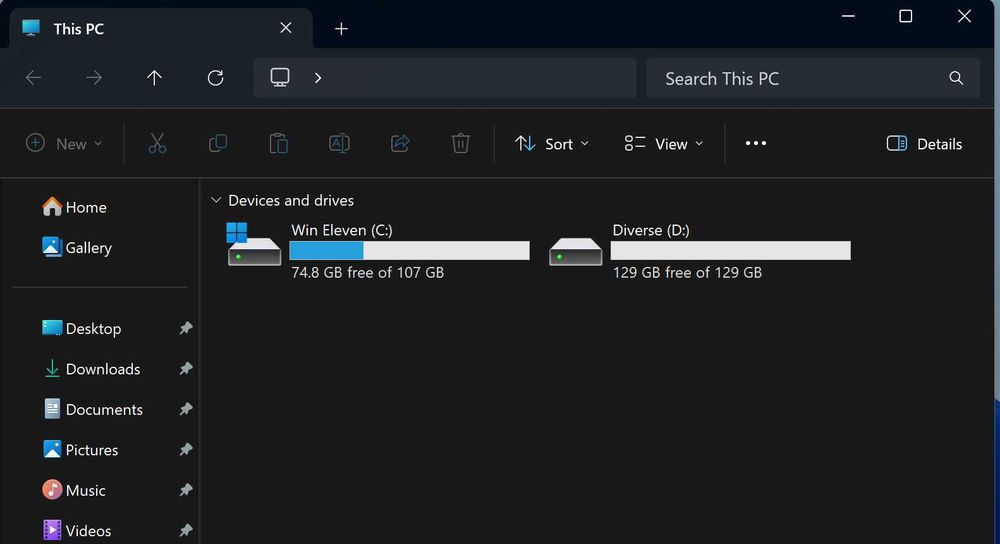Click the pin icon next to Documents
The width and height of the screenshot is (1000, 544).
click(186, 409)
